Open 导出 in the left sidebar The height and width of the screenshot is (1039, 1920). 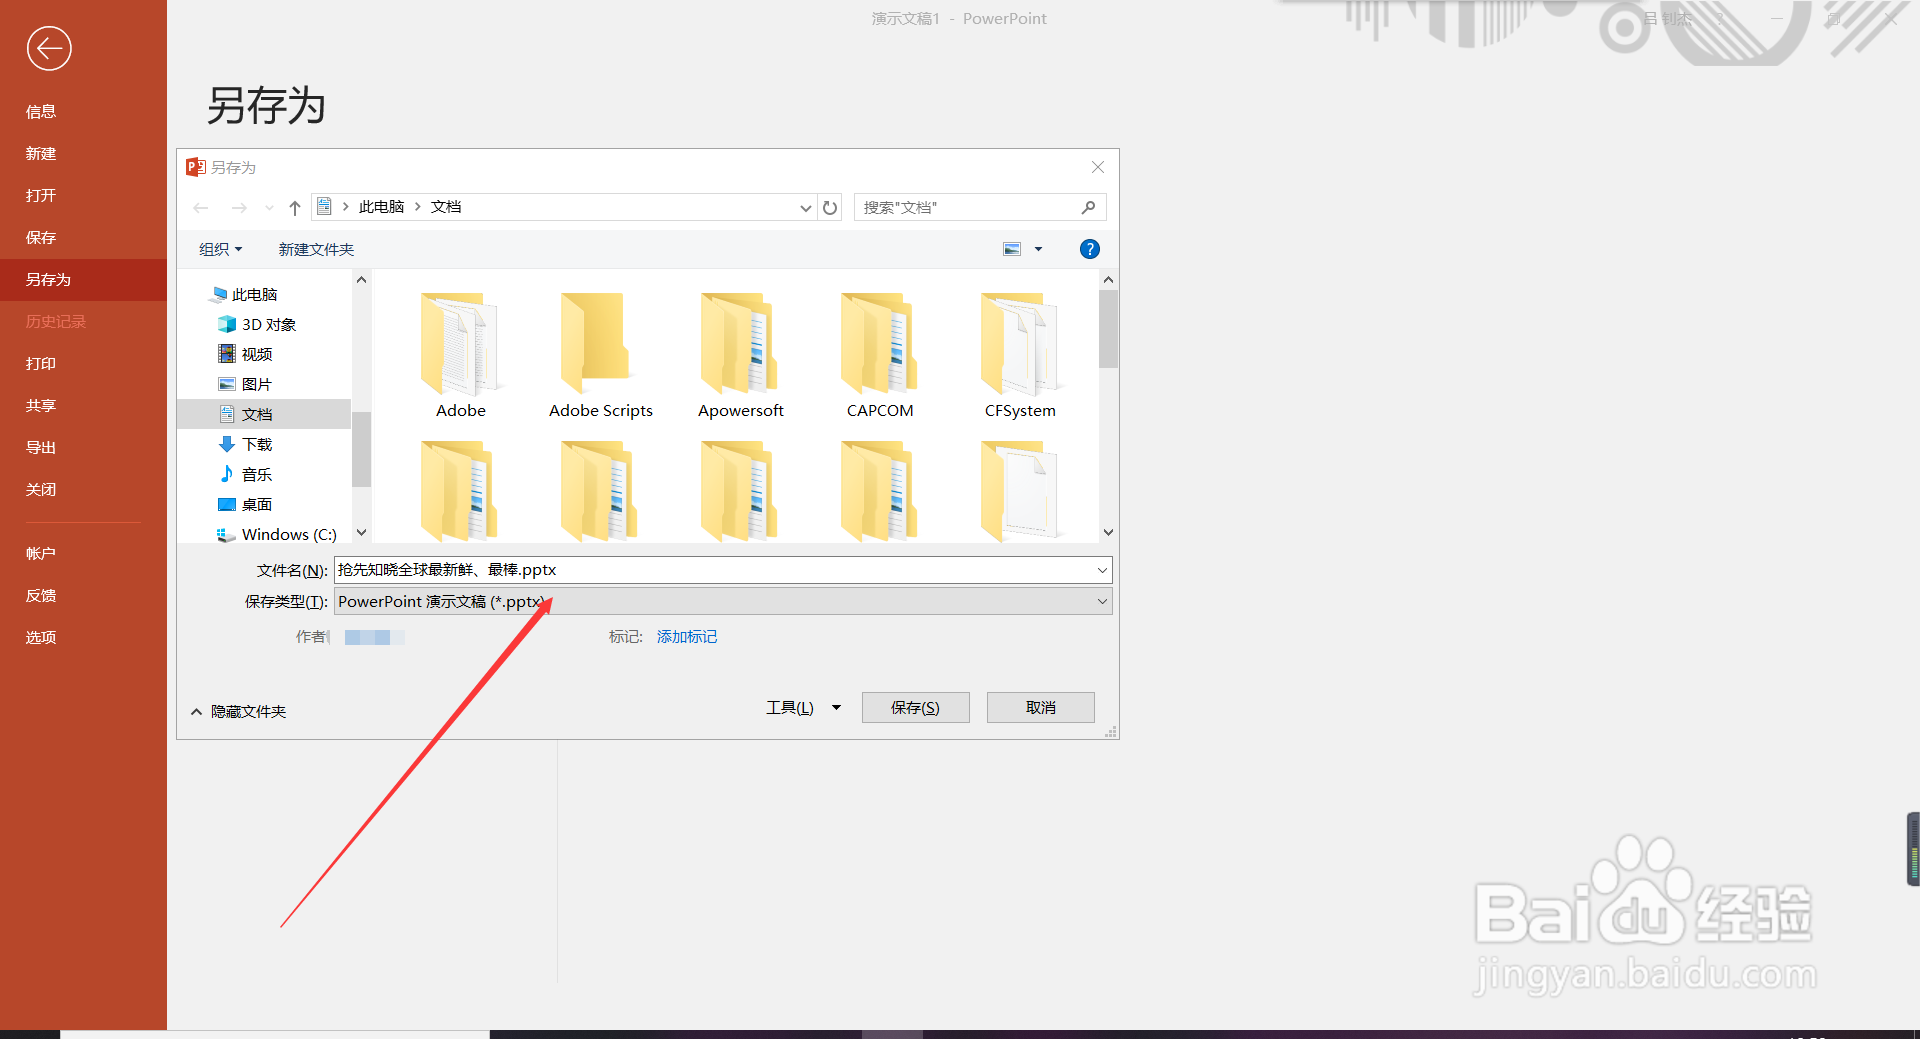tap(41, 447)
